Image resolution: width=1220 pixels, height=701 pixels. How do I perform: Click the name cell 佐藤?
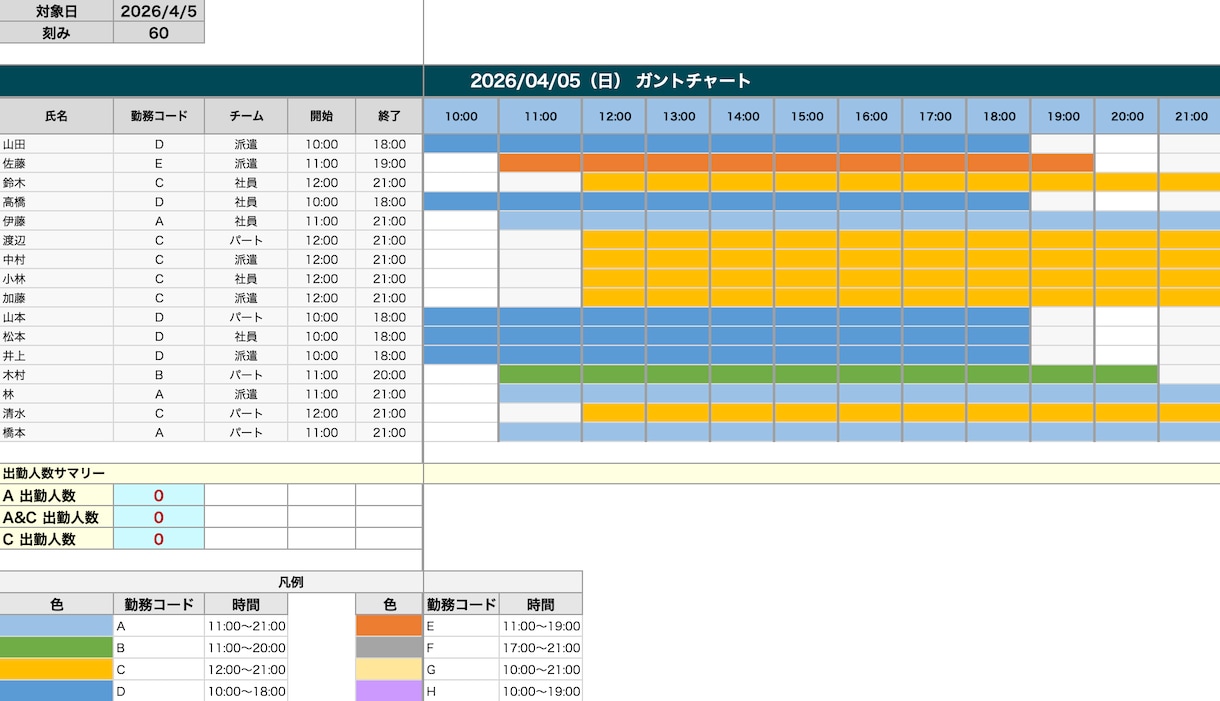click(57, 163)
